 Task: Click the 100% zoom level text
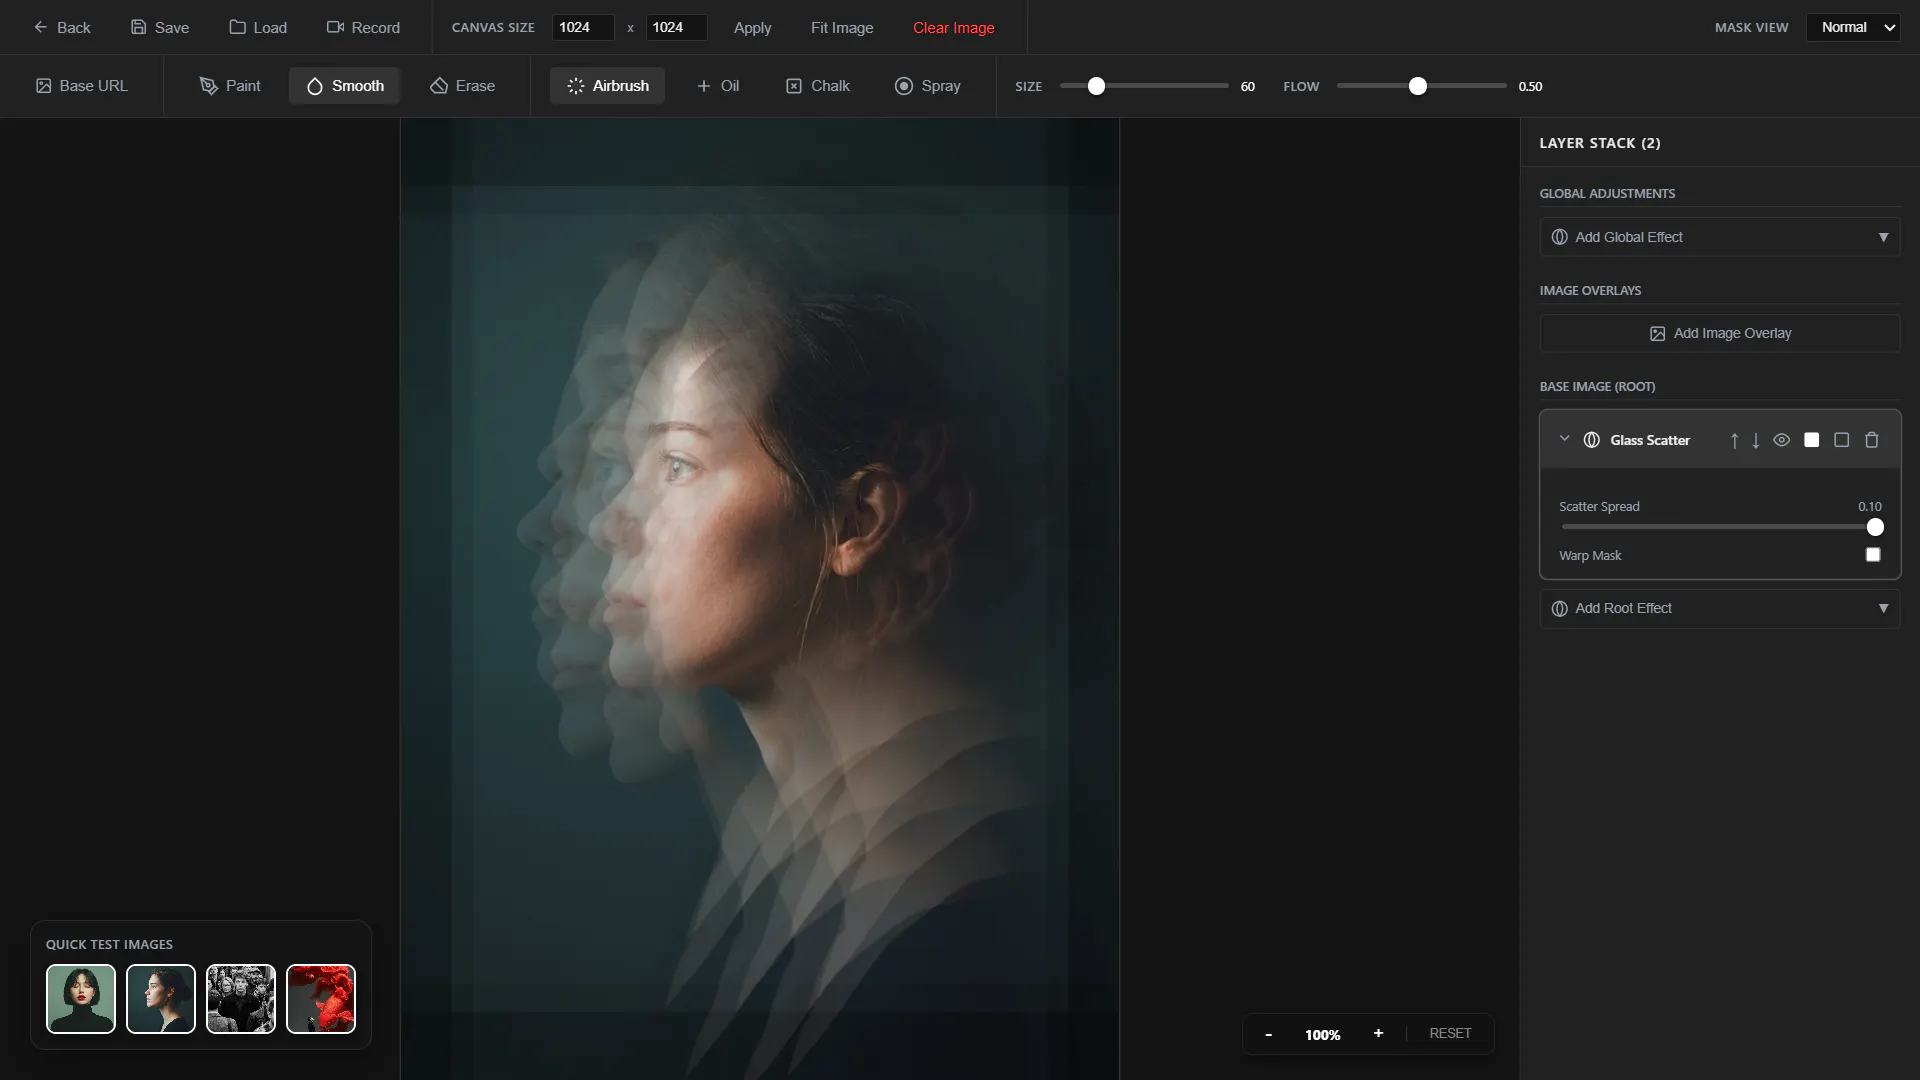point(1322,1035)
